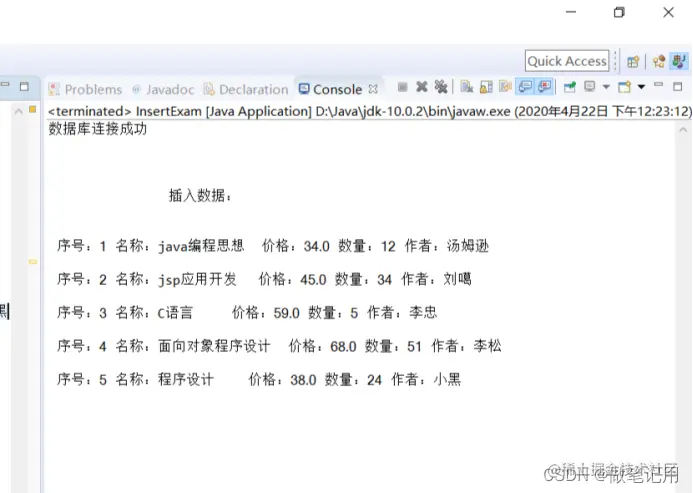Open Display Selected Console dropdown arrow
Image resolution: width=693 pixels, height=493 pixels.
[x=606, y=87]
